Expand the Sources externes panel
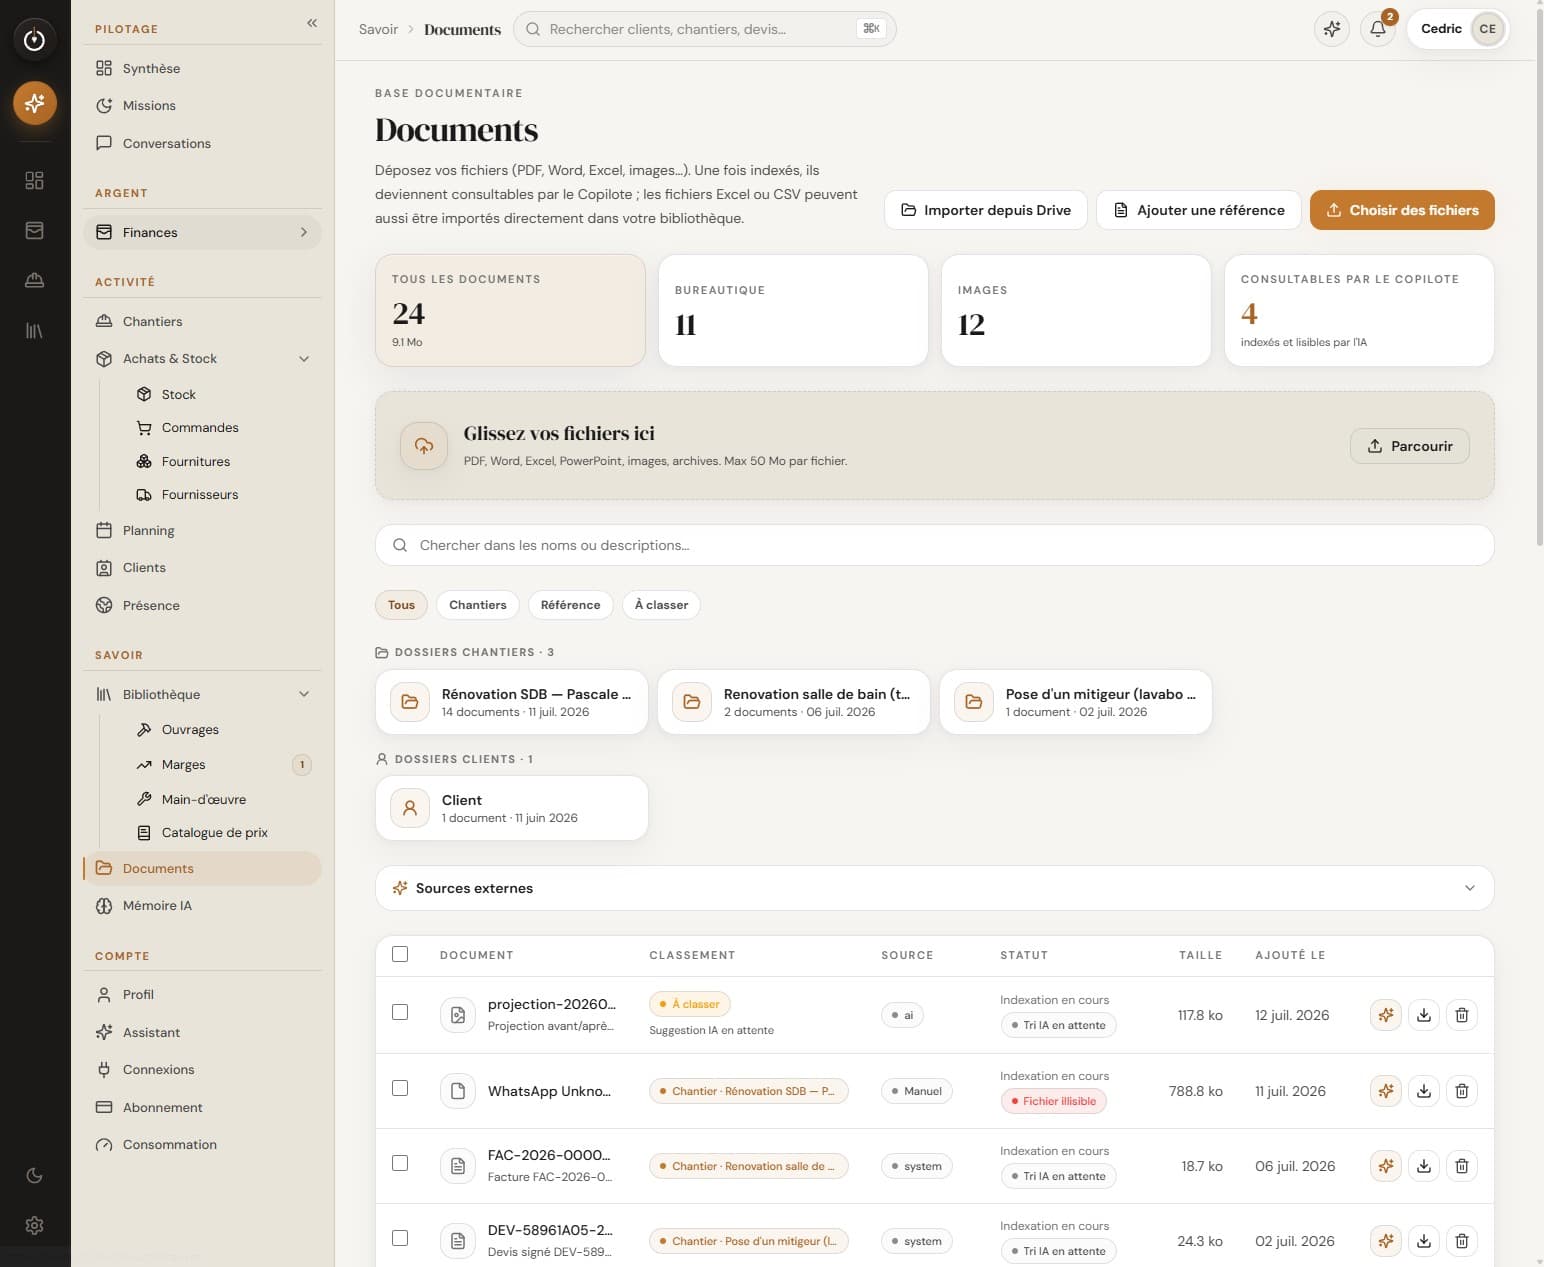Viewport: 1544px width, 1267px height. 934,888
